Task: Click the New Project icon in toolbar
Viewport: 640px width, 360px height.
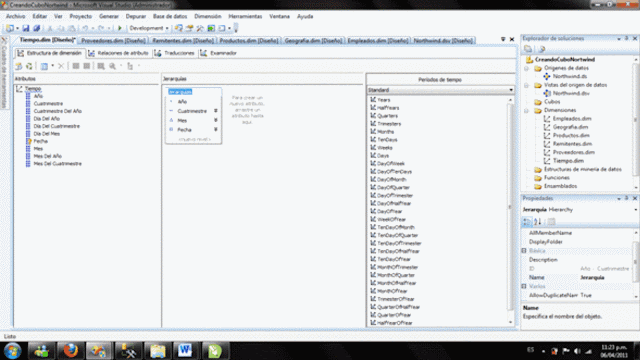Action: 9,28
